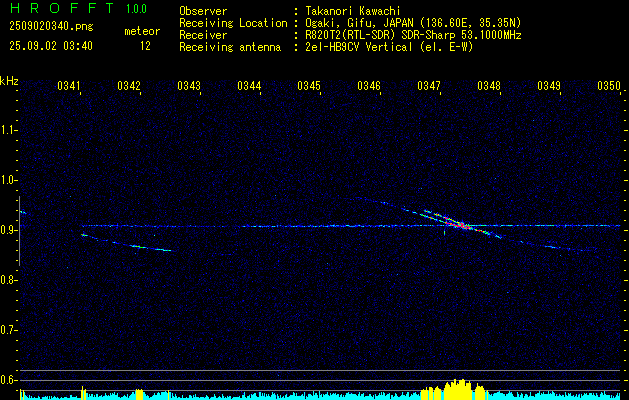Click the 0345 time axis marker

coord(308,85)
